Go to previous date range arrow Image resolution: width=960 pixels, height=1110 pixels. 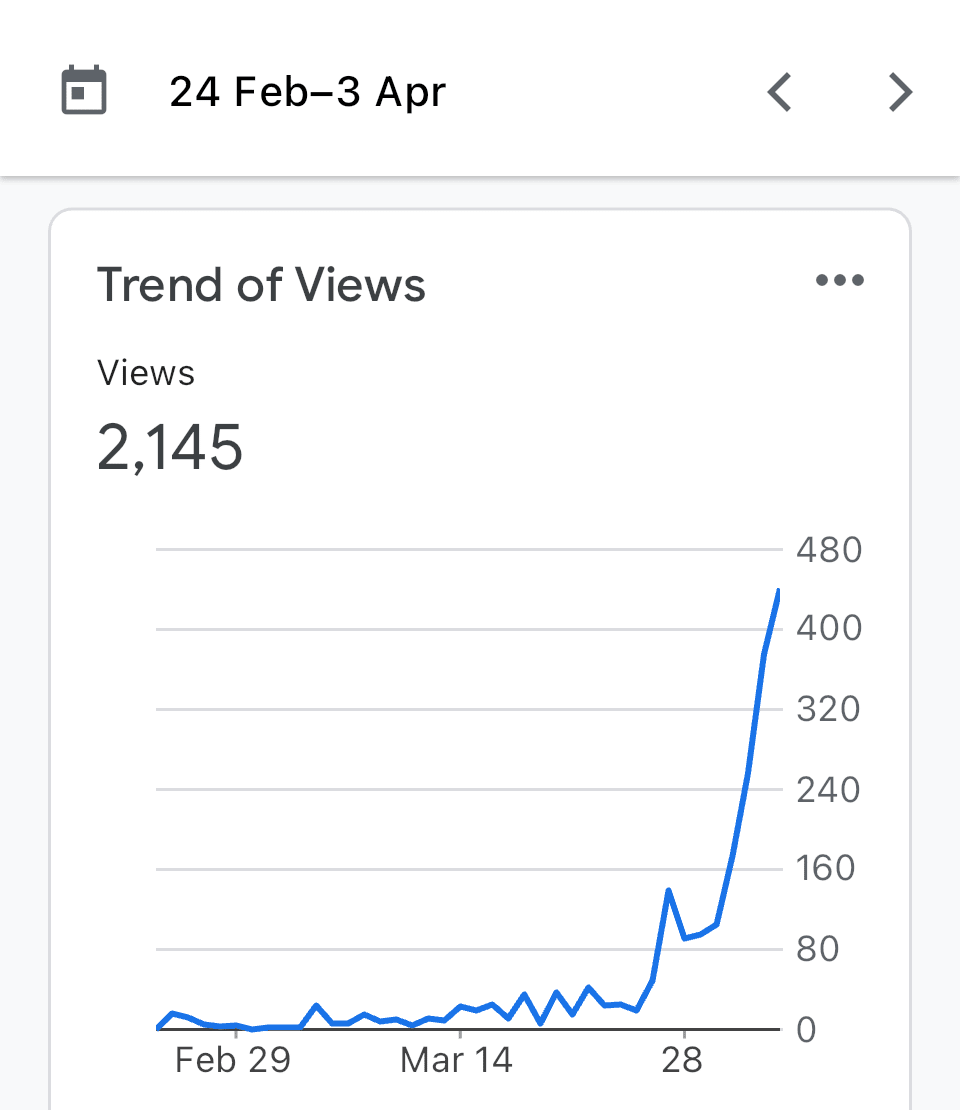pyautogui.click(x=779, y=92)
